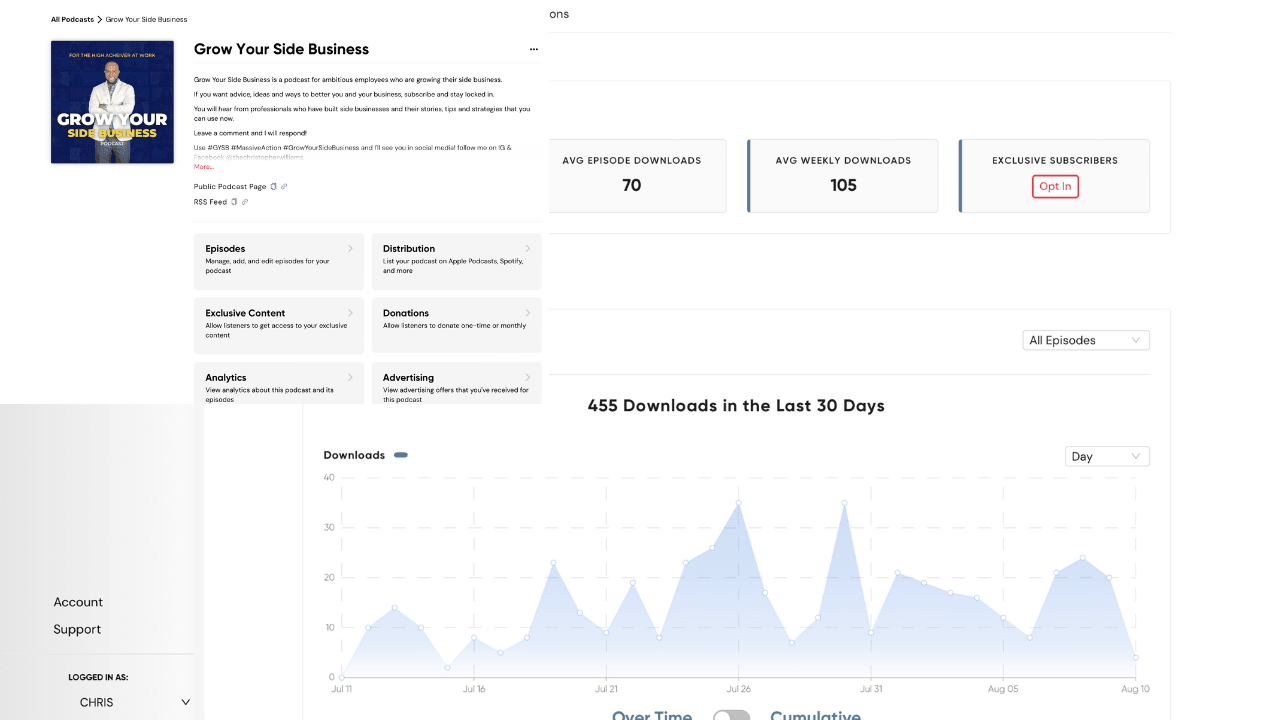Screen dimensions: 1280x720
Task: Open the Exclusive Content section card
Action: point(278,324)
